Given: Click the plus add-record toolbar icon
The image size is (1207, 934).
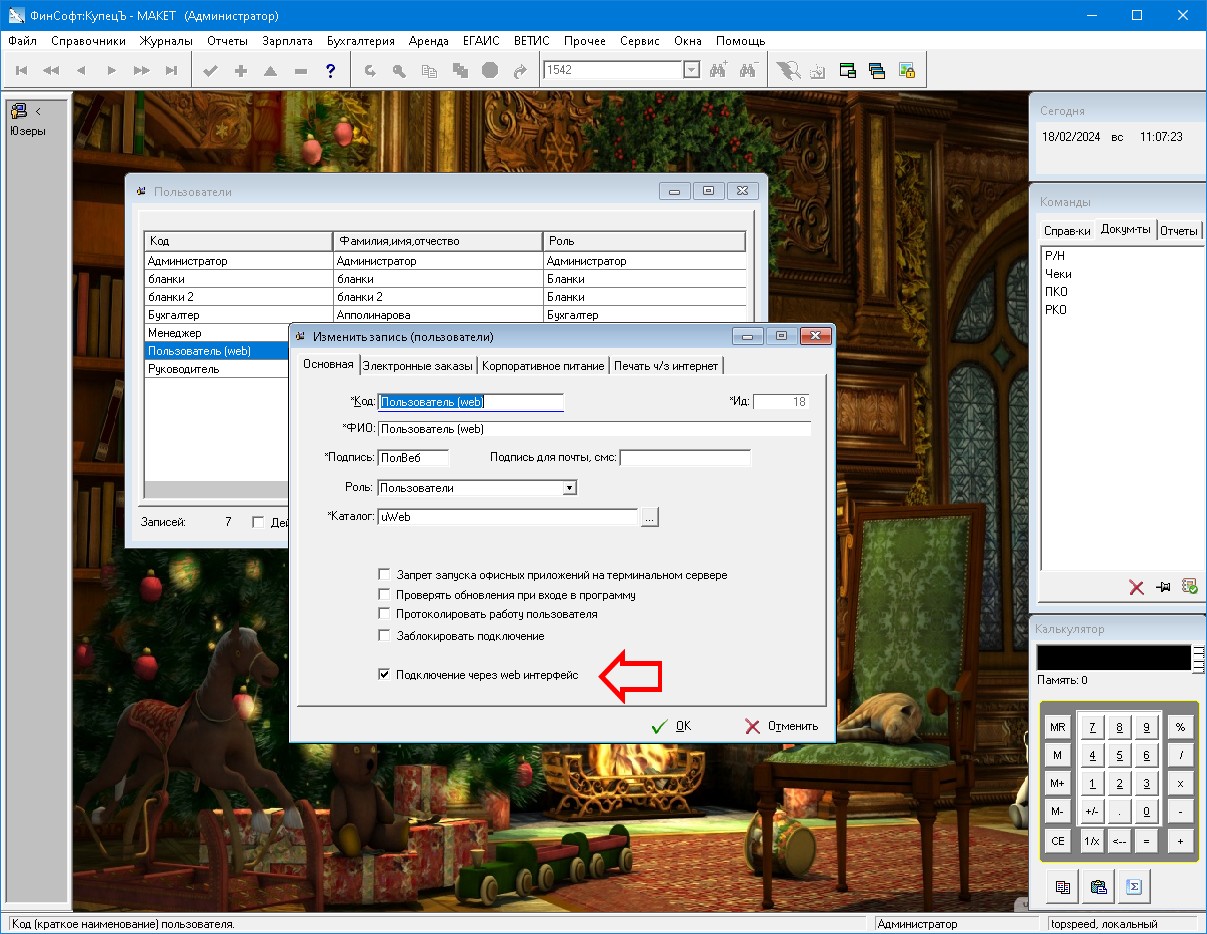Looking at the screenshot, I should tap(240, 70).
